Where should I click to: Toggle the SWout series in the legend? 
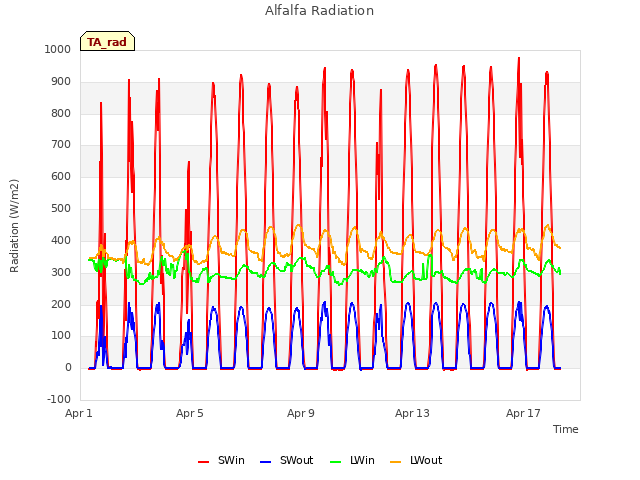coord(287,460)
